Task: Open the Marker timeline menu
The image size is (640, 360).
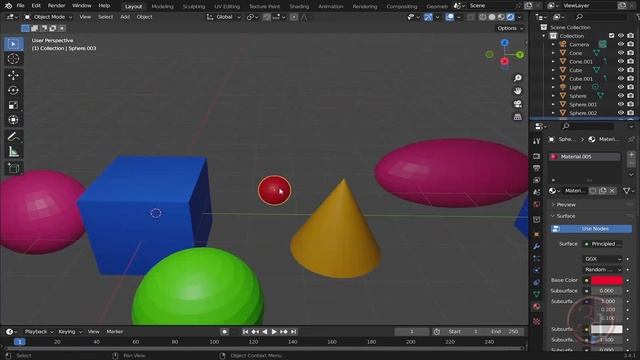Action: coord(115,332)
